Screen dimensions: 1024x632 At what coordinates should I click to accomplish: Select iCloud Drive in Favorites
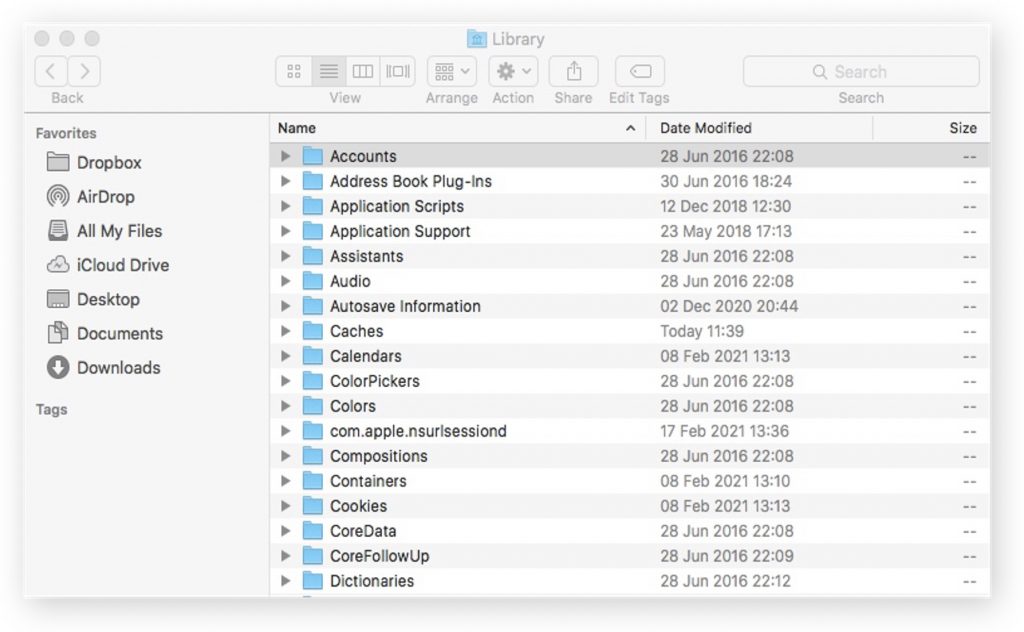tap(122, 265)
